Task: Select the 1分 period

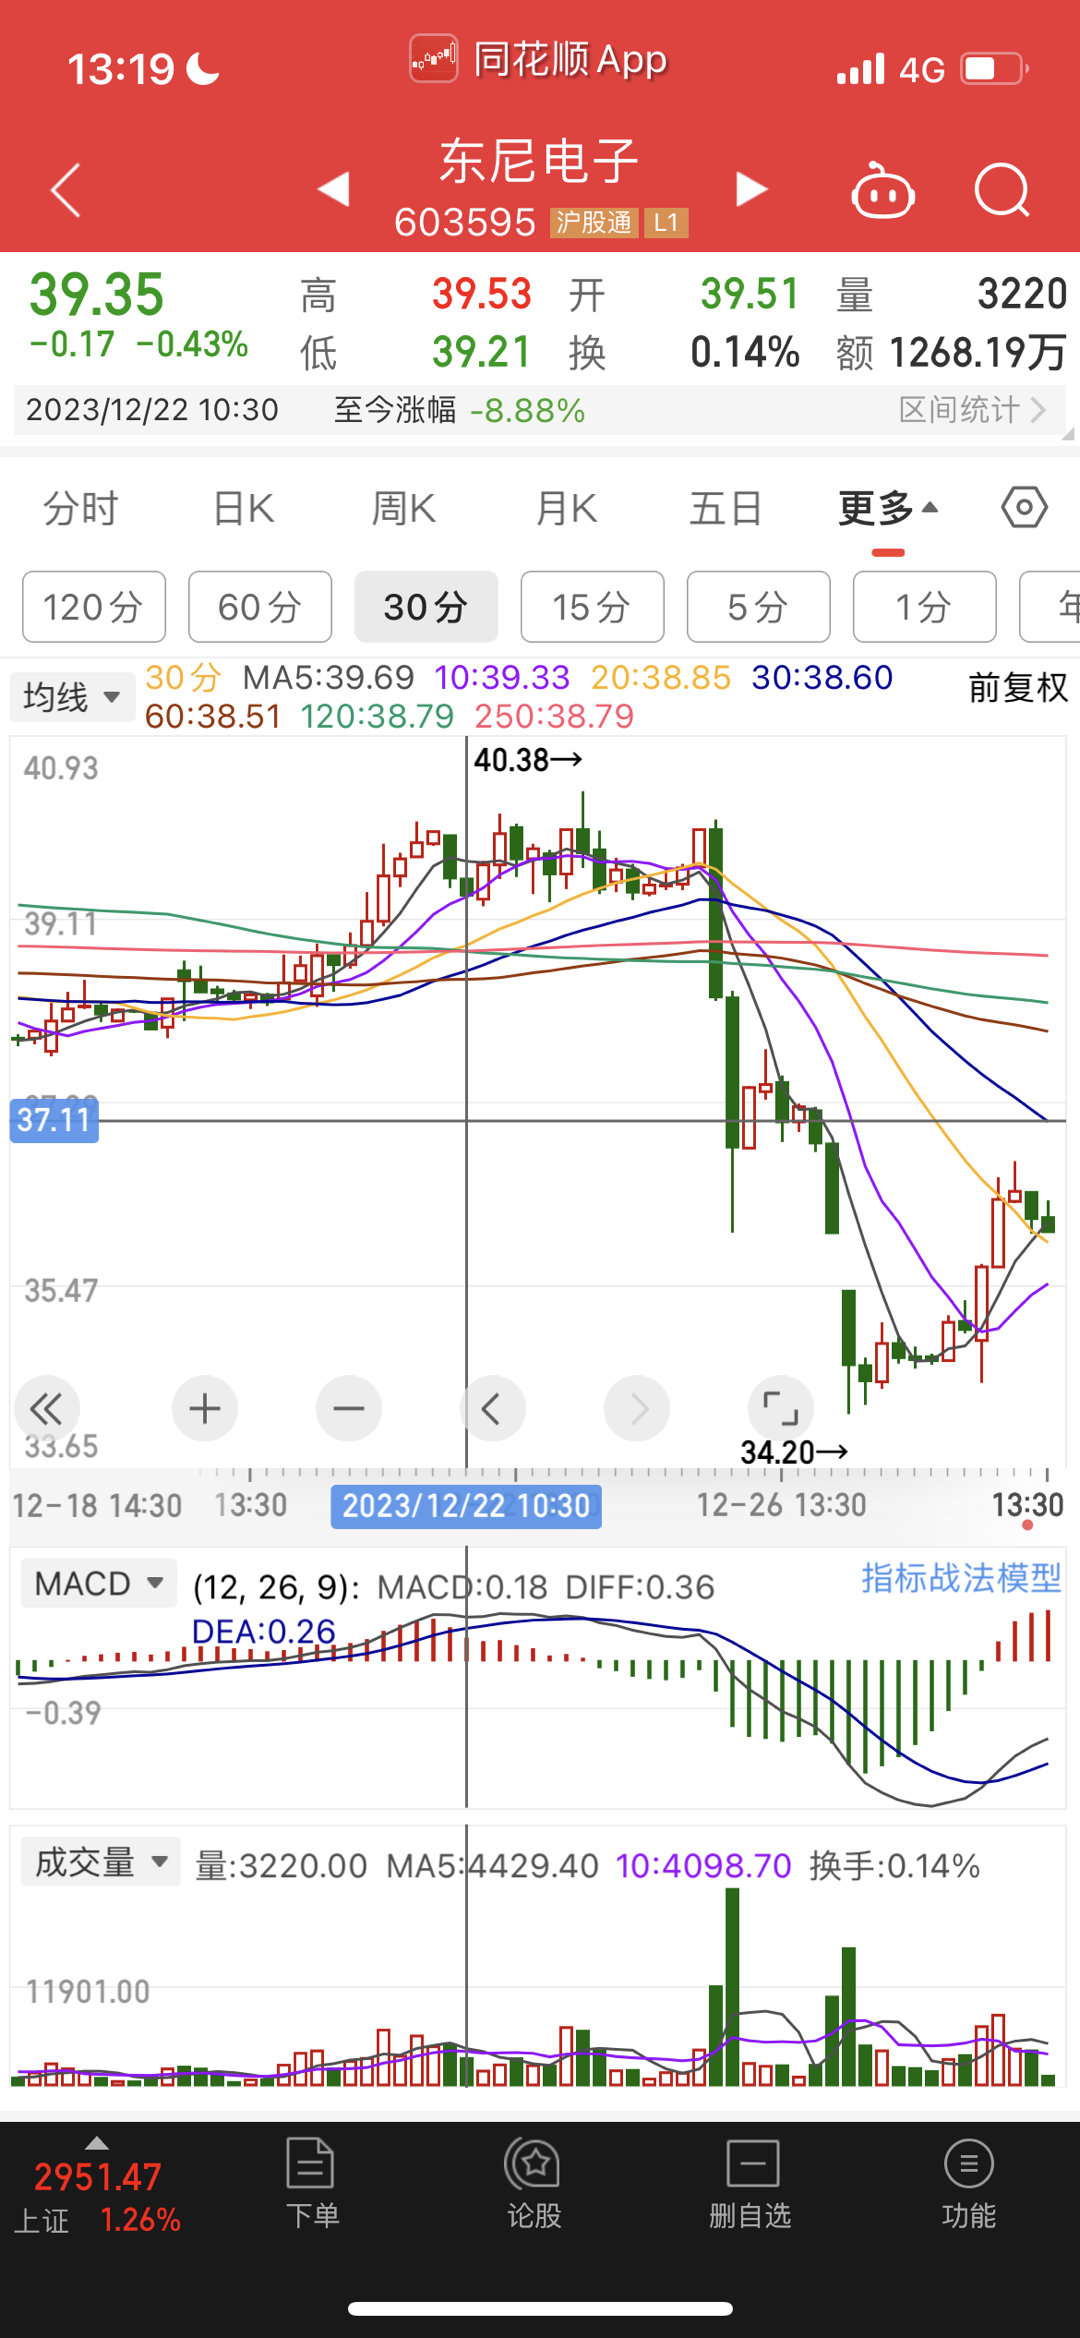Action: click(x=924, y=607)
